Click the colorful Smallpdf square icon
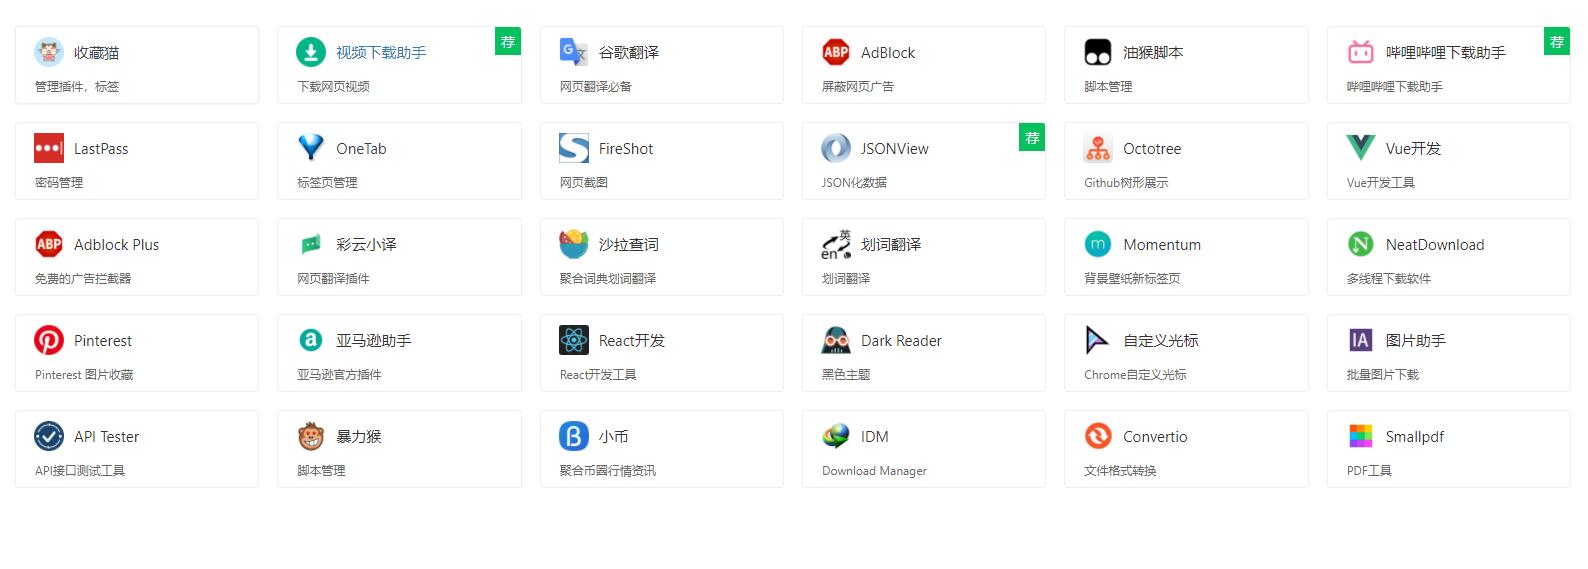The image size is (1588, 569). coord(1361,436)
